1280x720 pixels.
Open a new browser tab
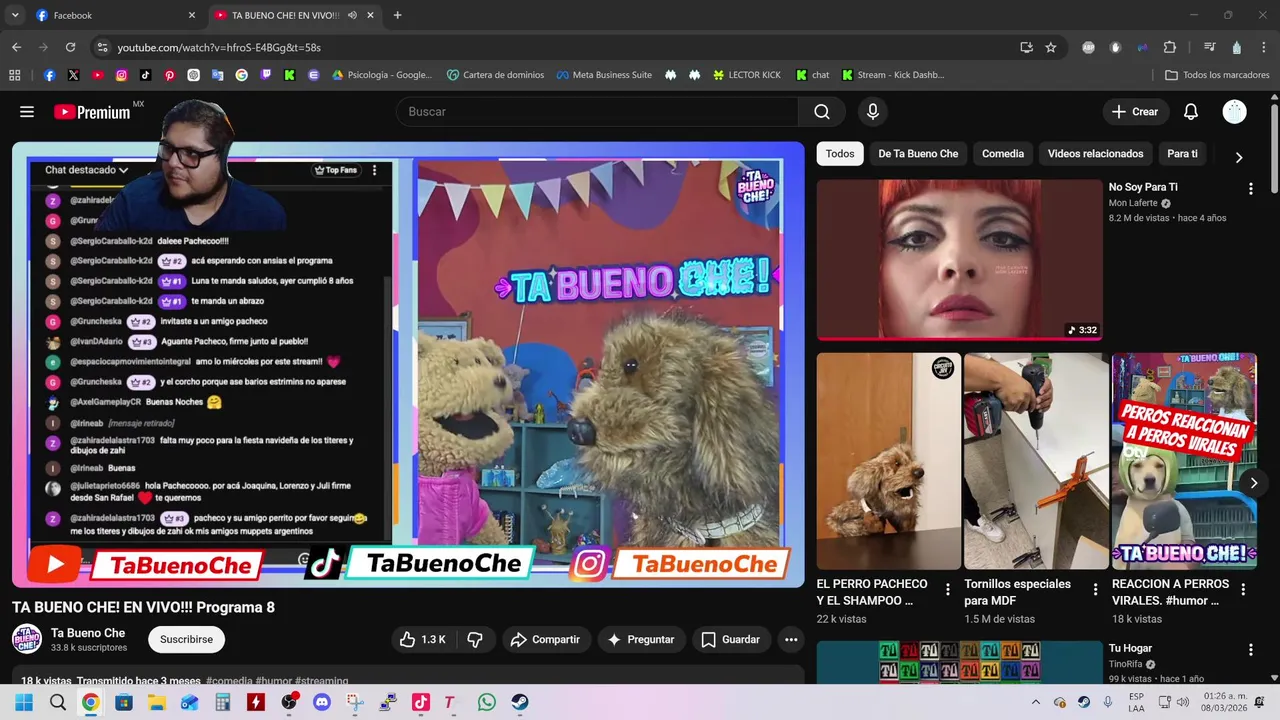click(397, 15)
